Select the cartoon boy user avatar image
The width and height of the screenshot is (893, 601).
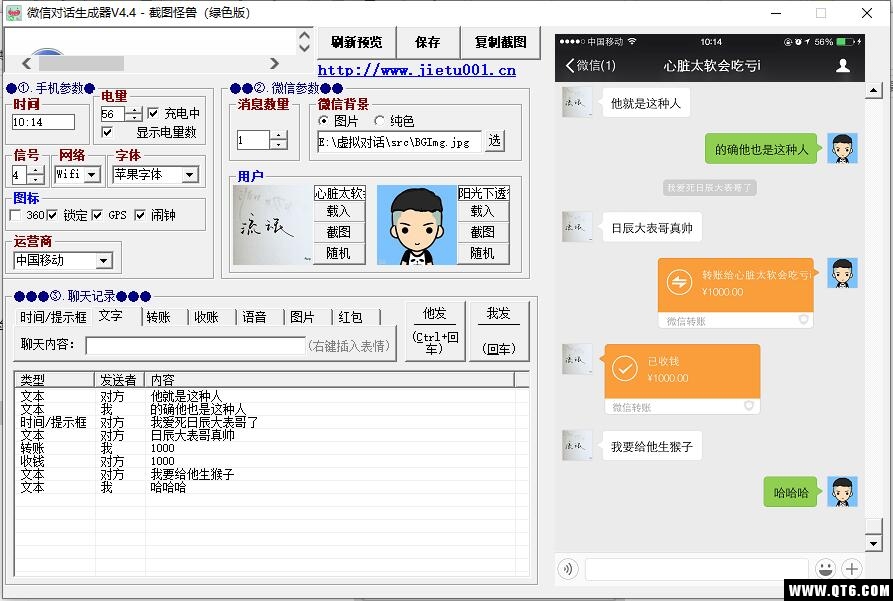click(x=417, y=224)
